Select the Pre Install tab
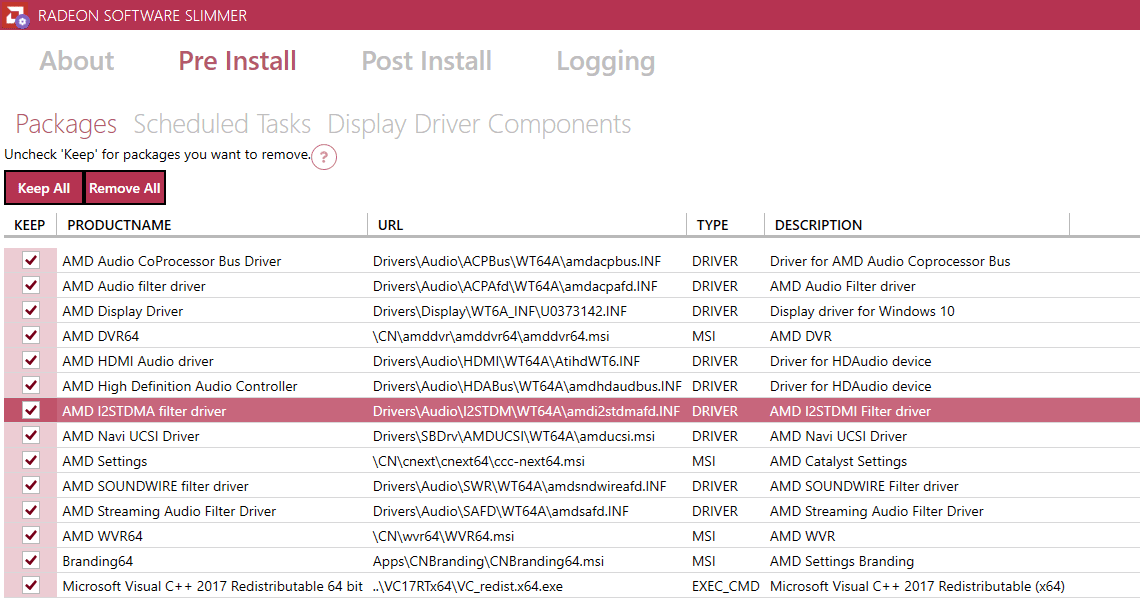Image resolution: width=1140 pixels, height=604 pixels. (x=237, y=61)
